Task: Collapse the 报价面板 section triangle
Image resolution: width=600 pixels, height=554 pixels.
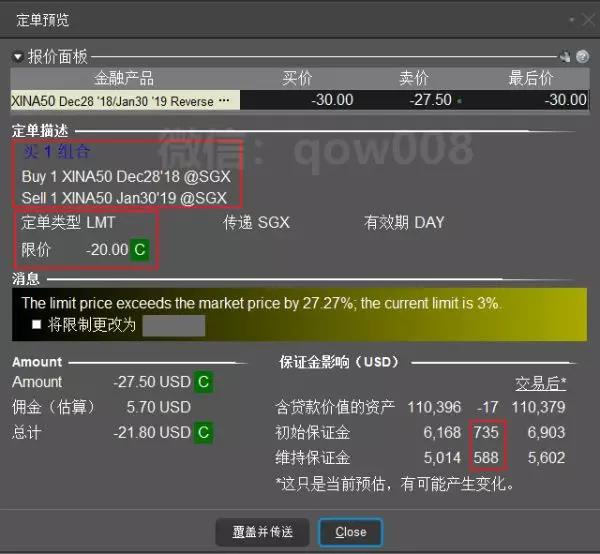Action: (x=17, y=57)
